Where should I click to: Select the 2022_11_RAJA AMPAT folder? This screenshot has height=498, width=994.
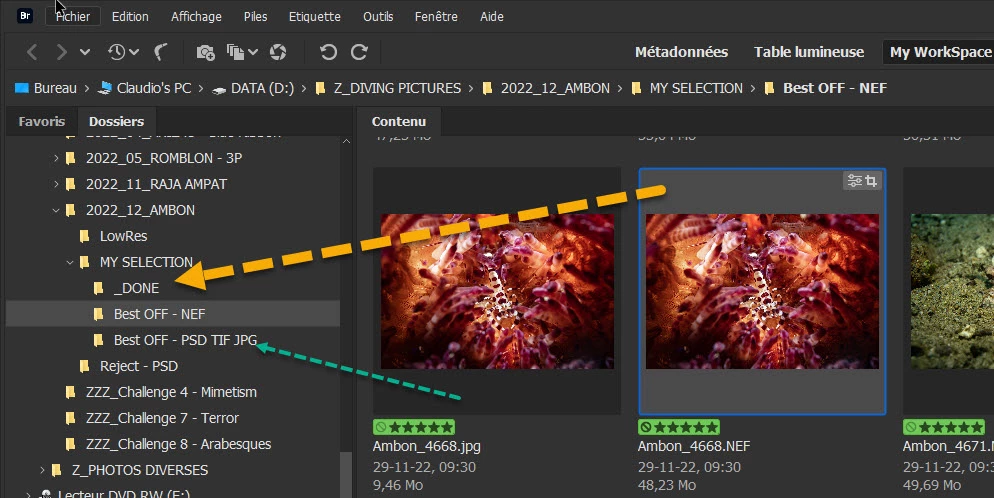[157, 184]
